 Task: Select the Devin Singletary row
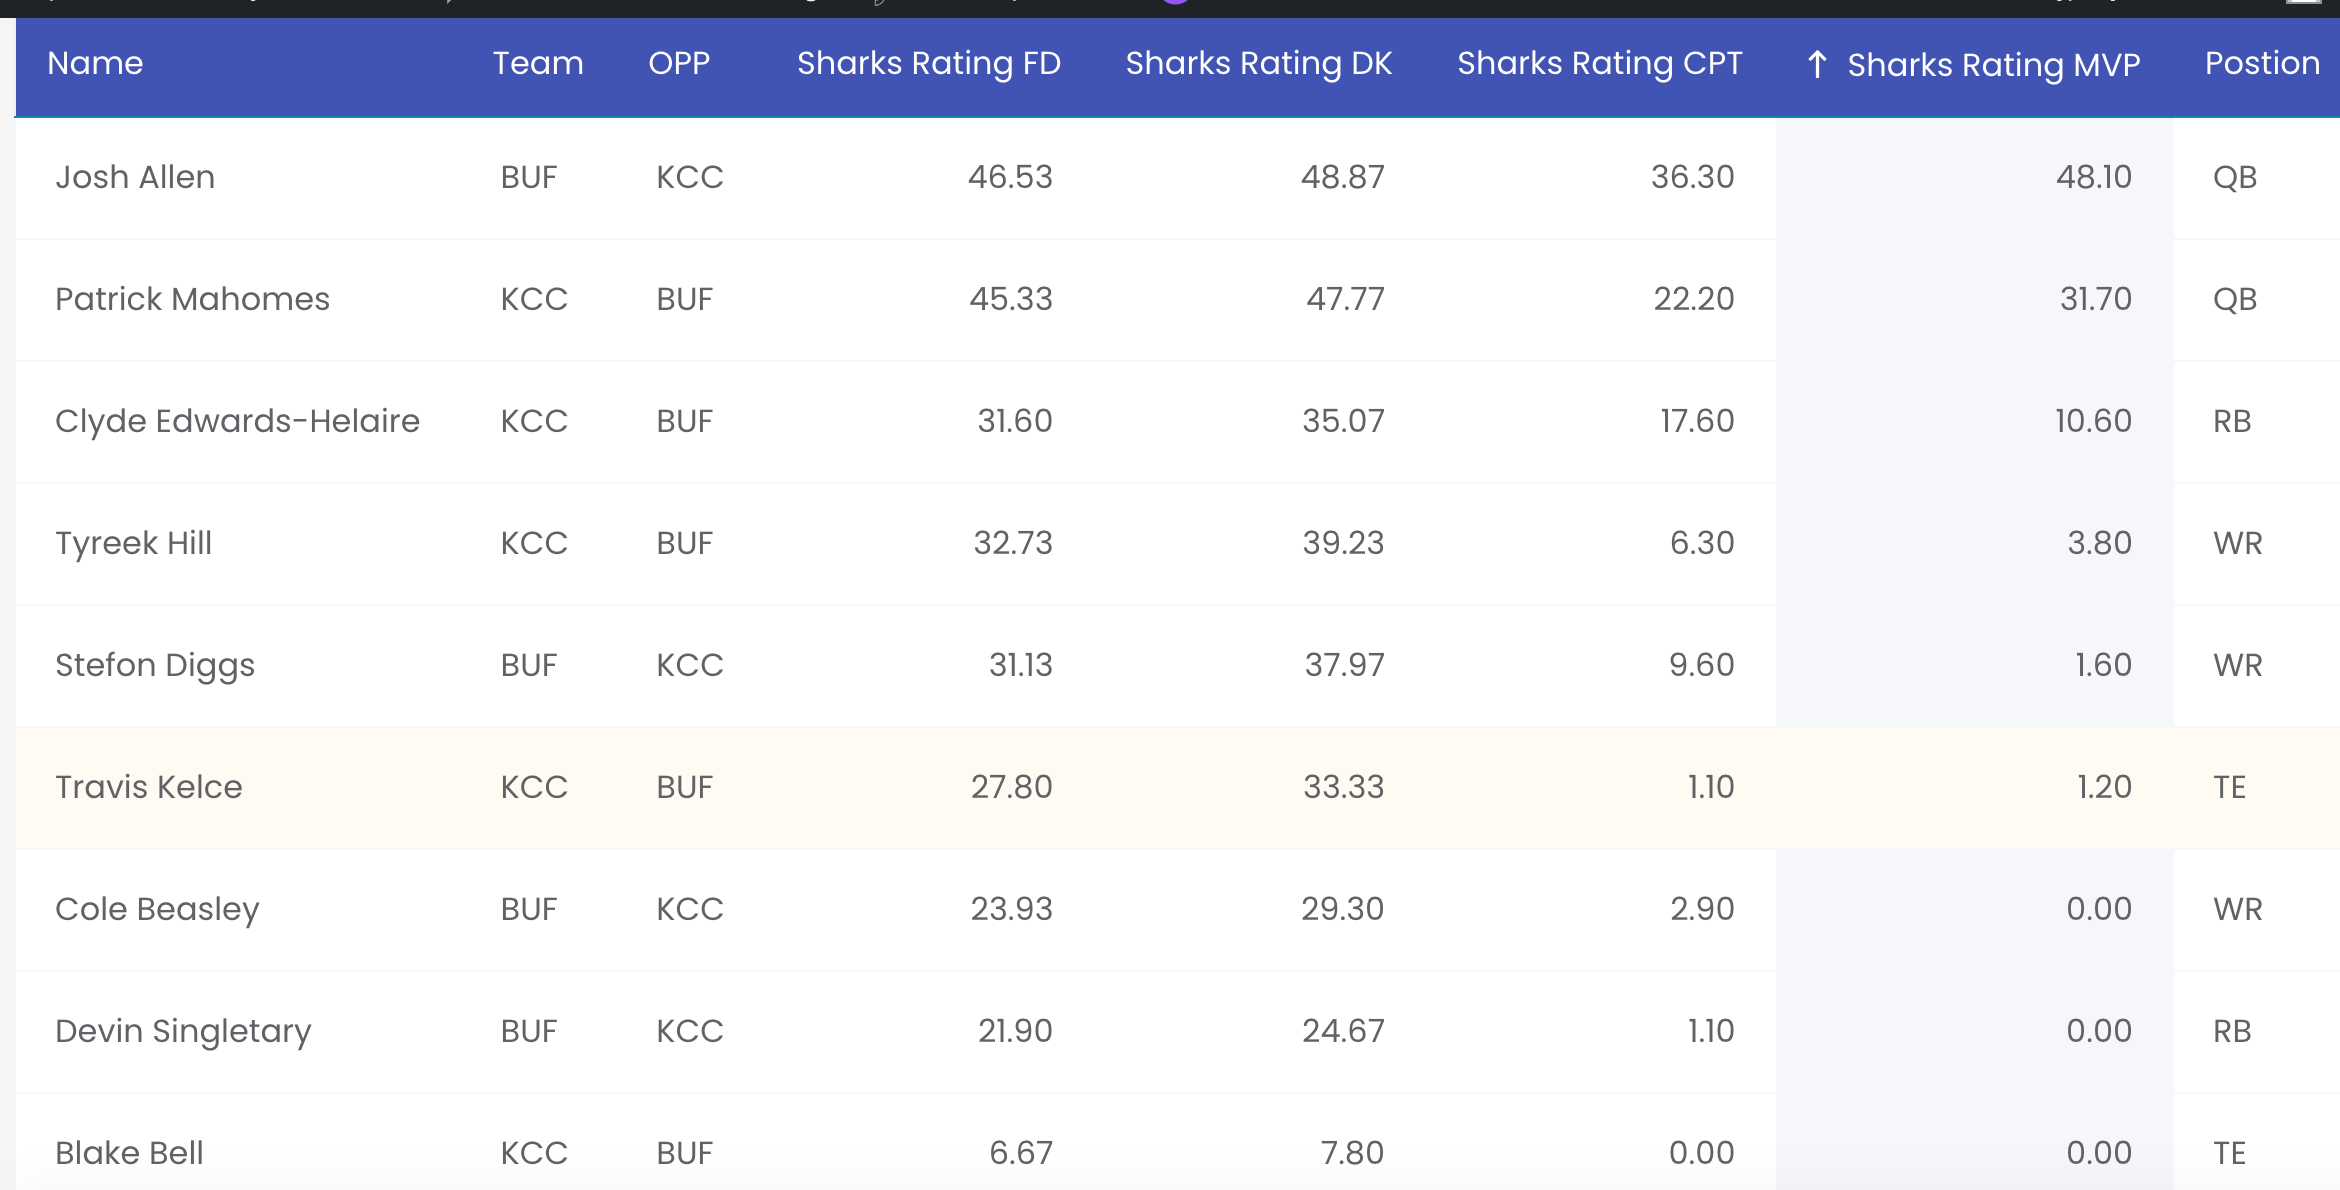click(1177, 1032)
